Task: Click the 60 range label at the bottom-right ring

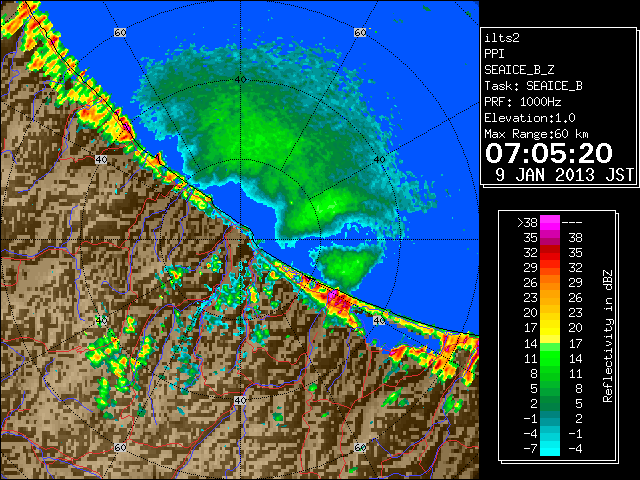Action: click(360, 447)
